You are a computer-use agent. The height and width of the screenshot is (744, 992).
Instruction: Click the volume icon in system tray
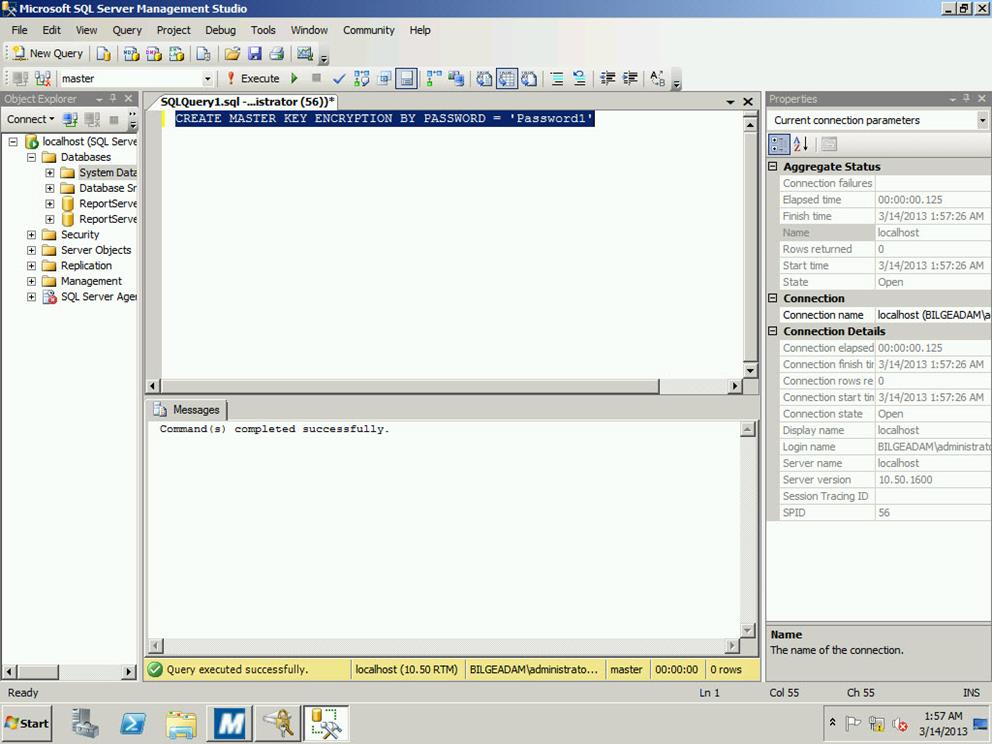899,723
